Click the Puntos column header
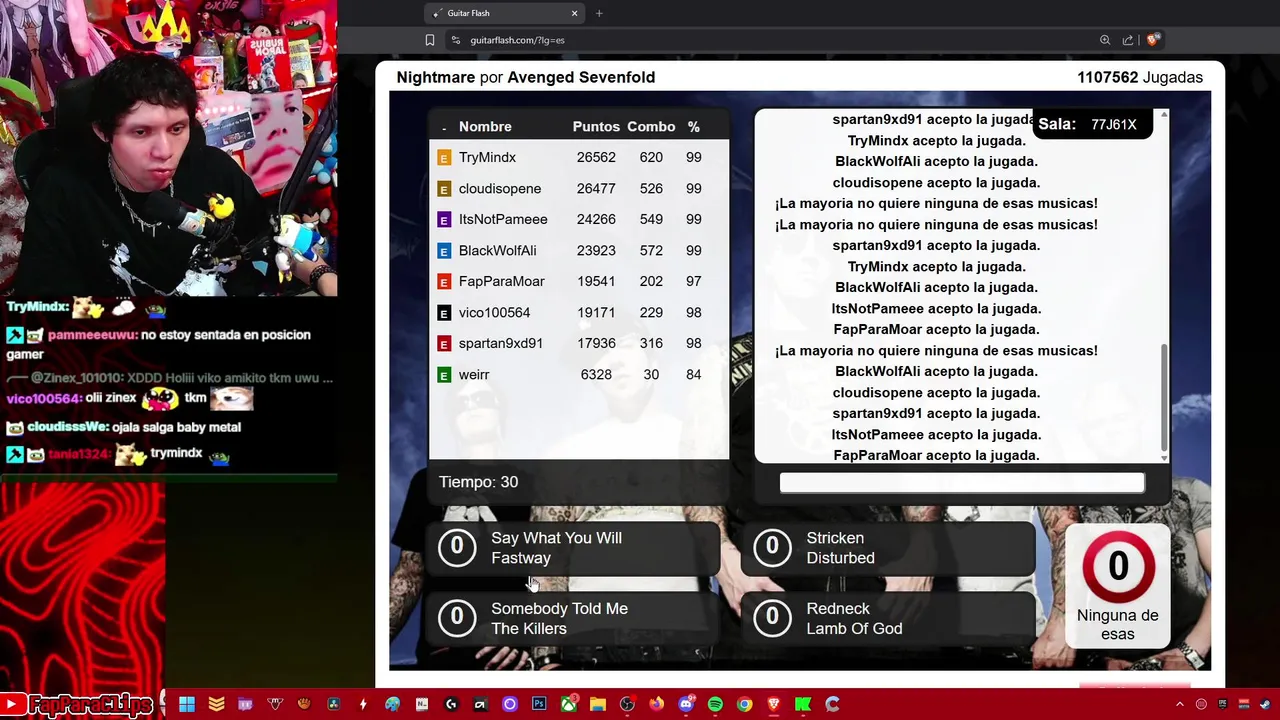 click(x=596, y=127)
